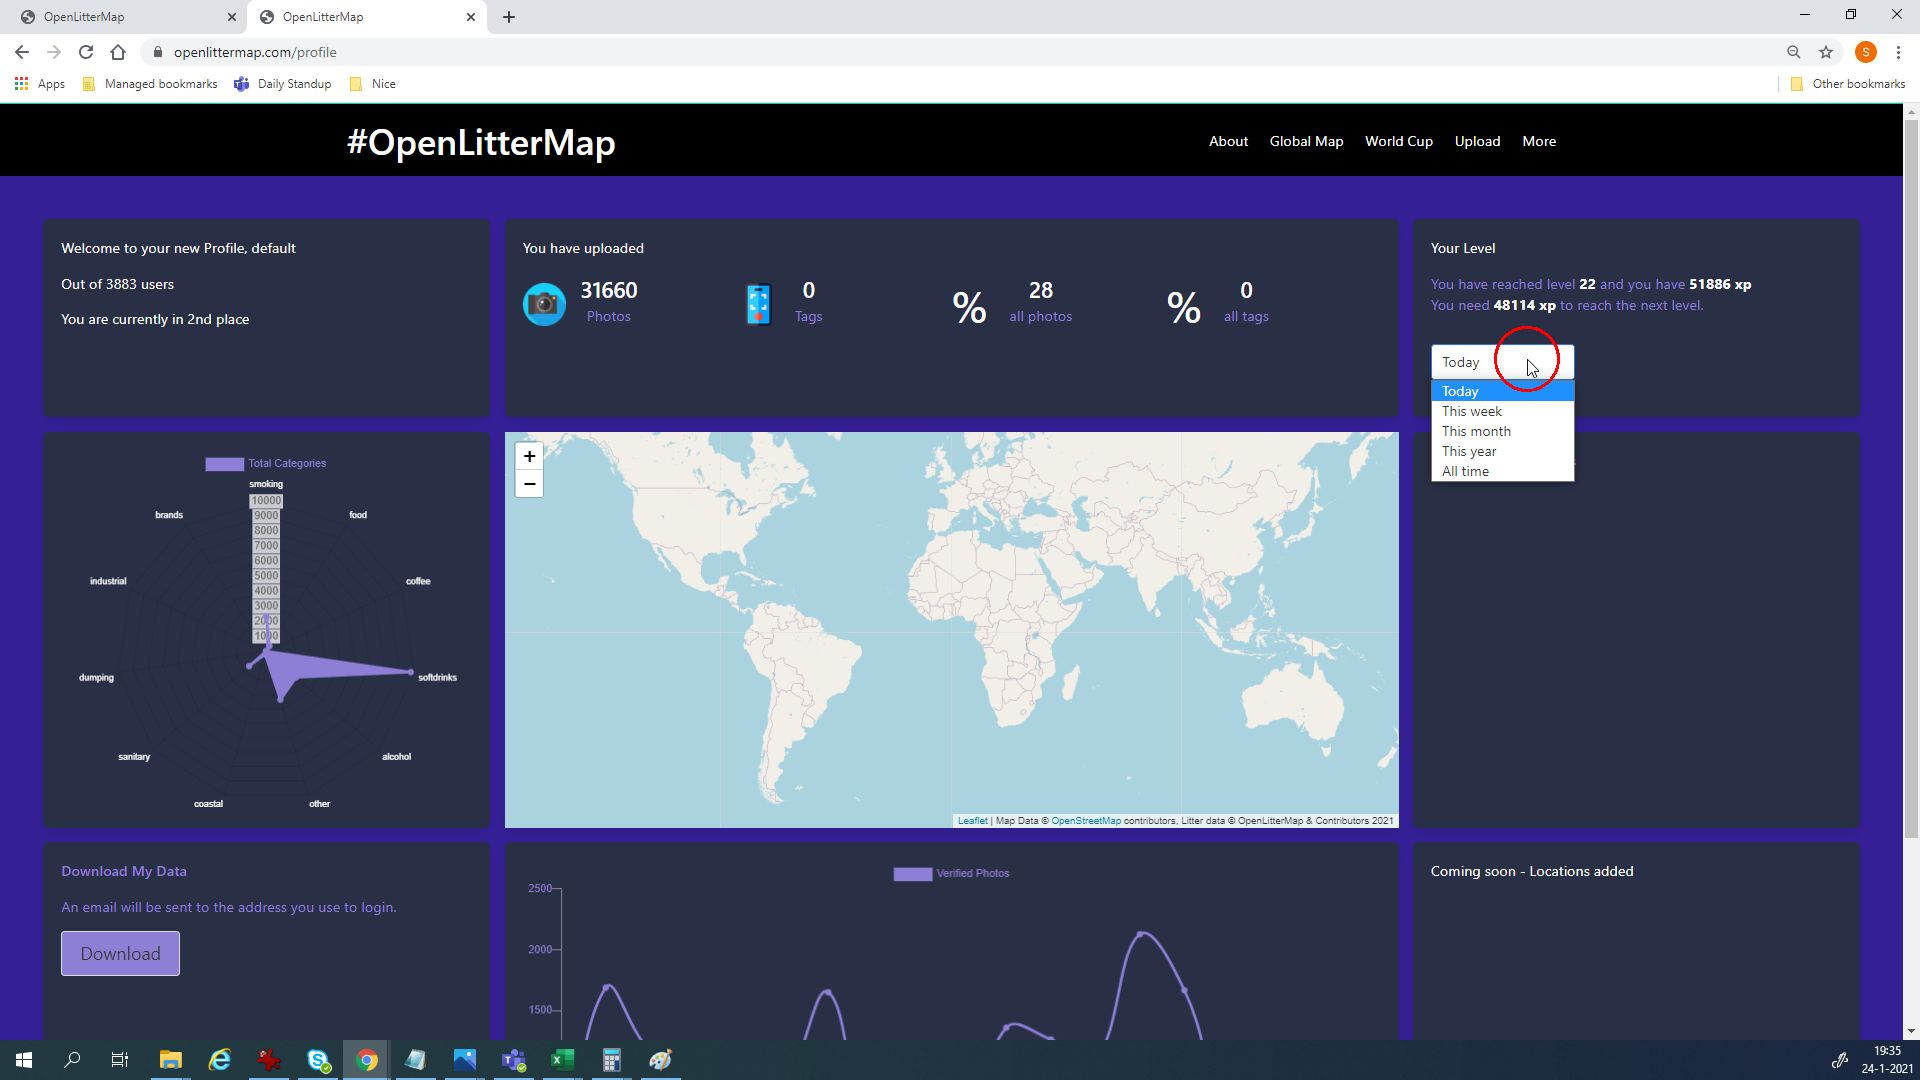The width and height of the screenshot is (1920, 1080).
Task: Pick 'This month' in time period dropdown
Action: (1476, 432)
